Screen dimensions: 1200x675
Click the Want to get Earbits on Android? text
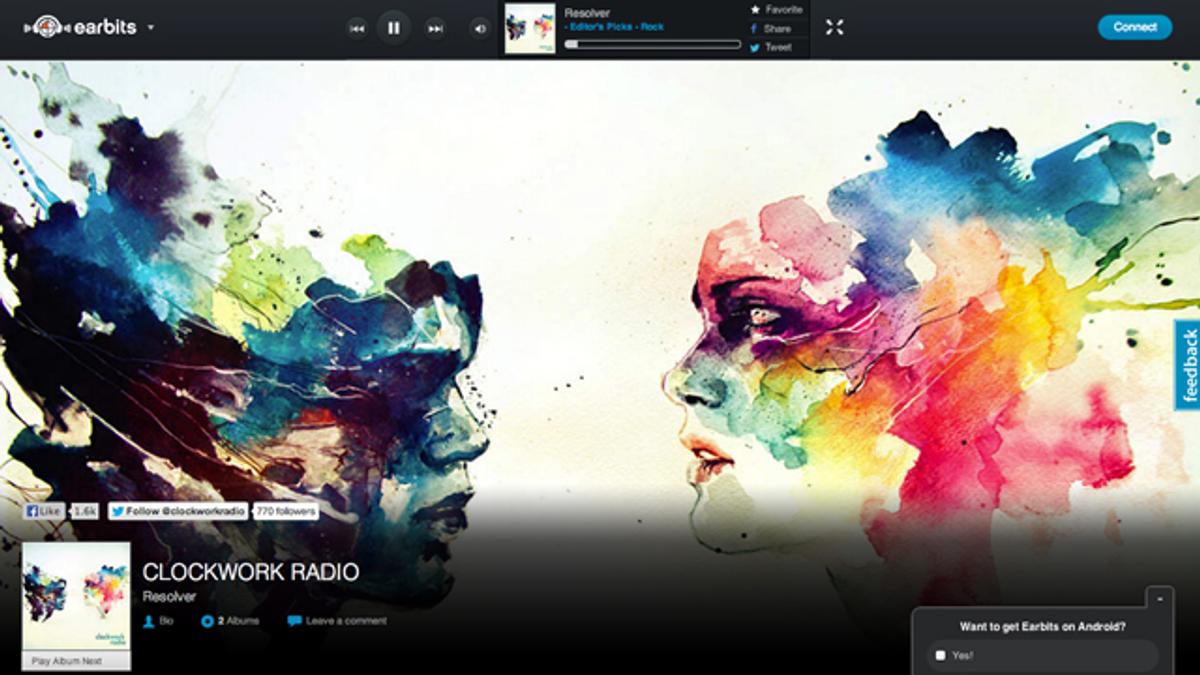(x=1043, y=627)
